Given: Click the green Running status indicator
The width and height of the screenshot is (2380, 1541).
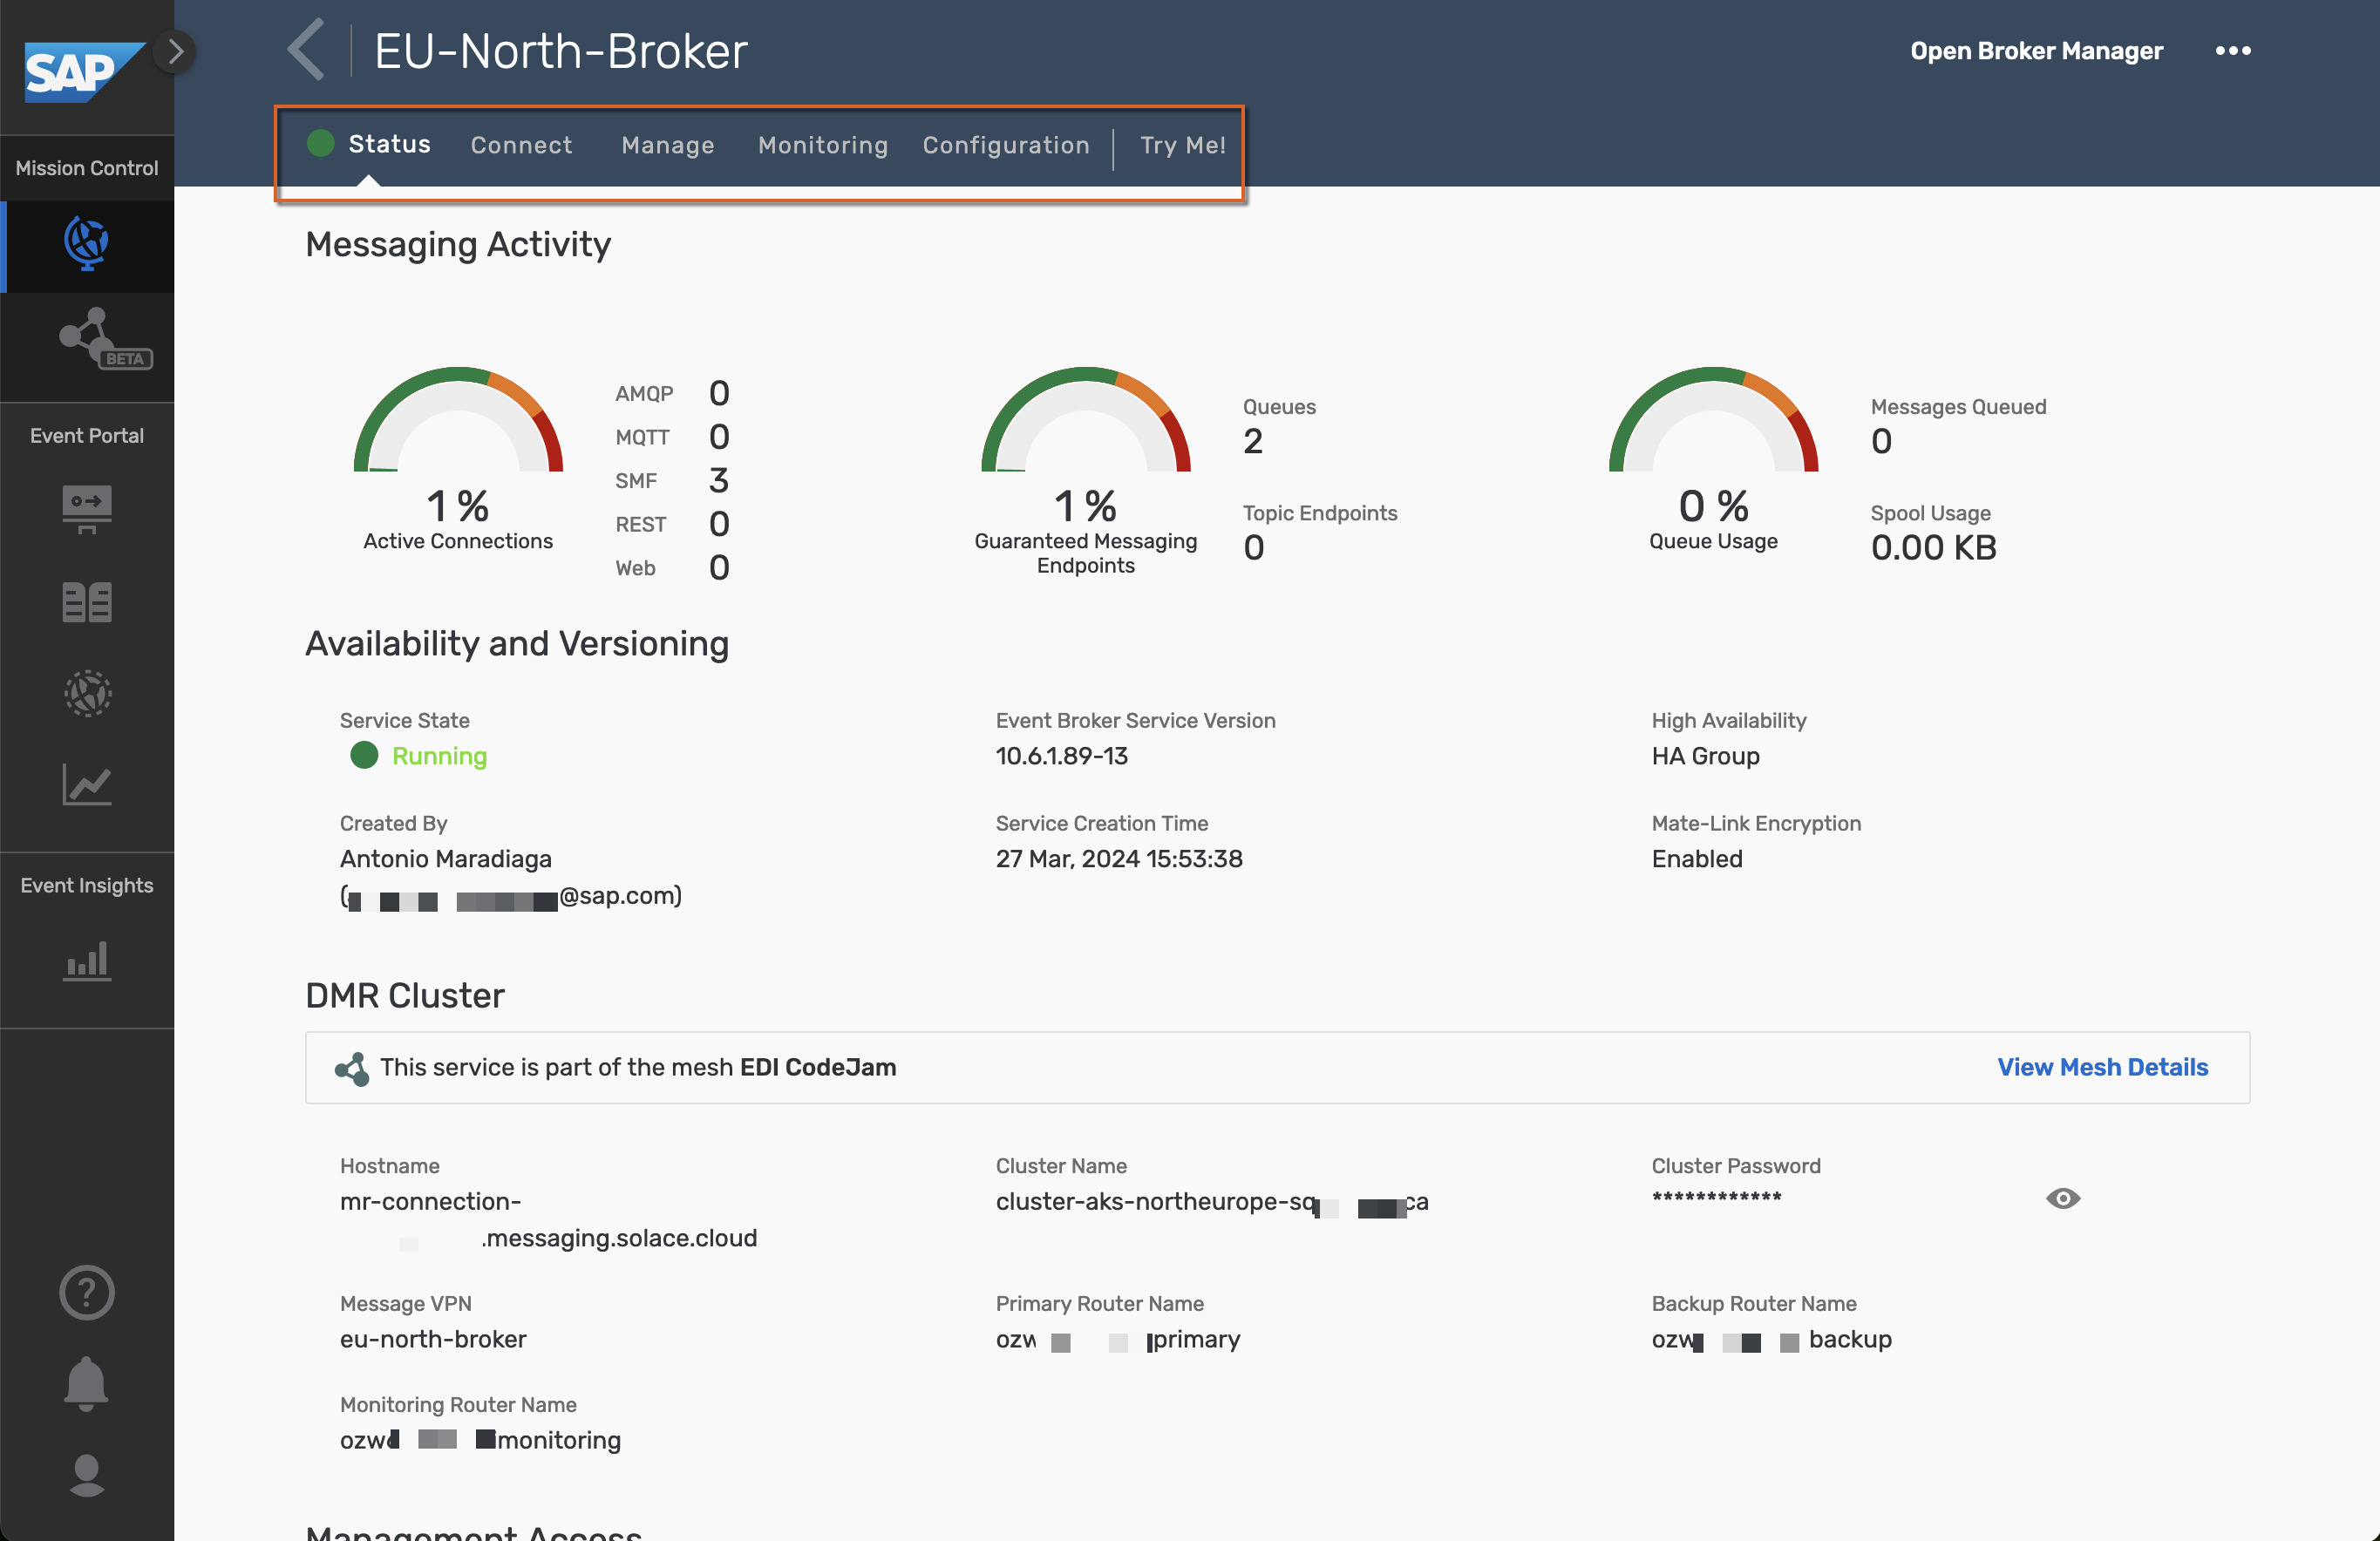Looking at the screenshot, I should 364,755.
